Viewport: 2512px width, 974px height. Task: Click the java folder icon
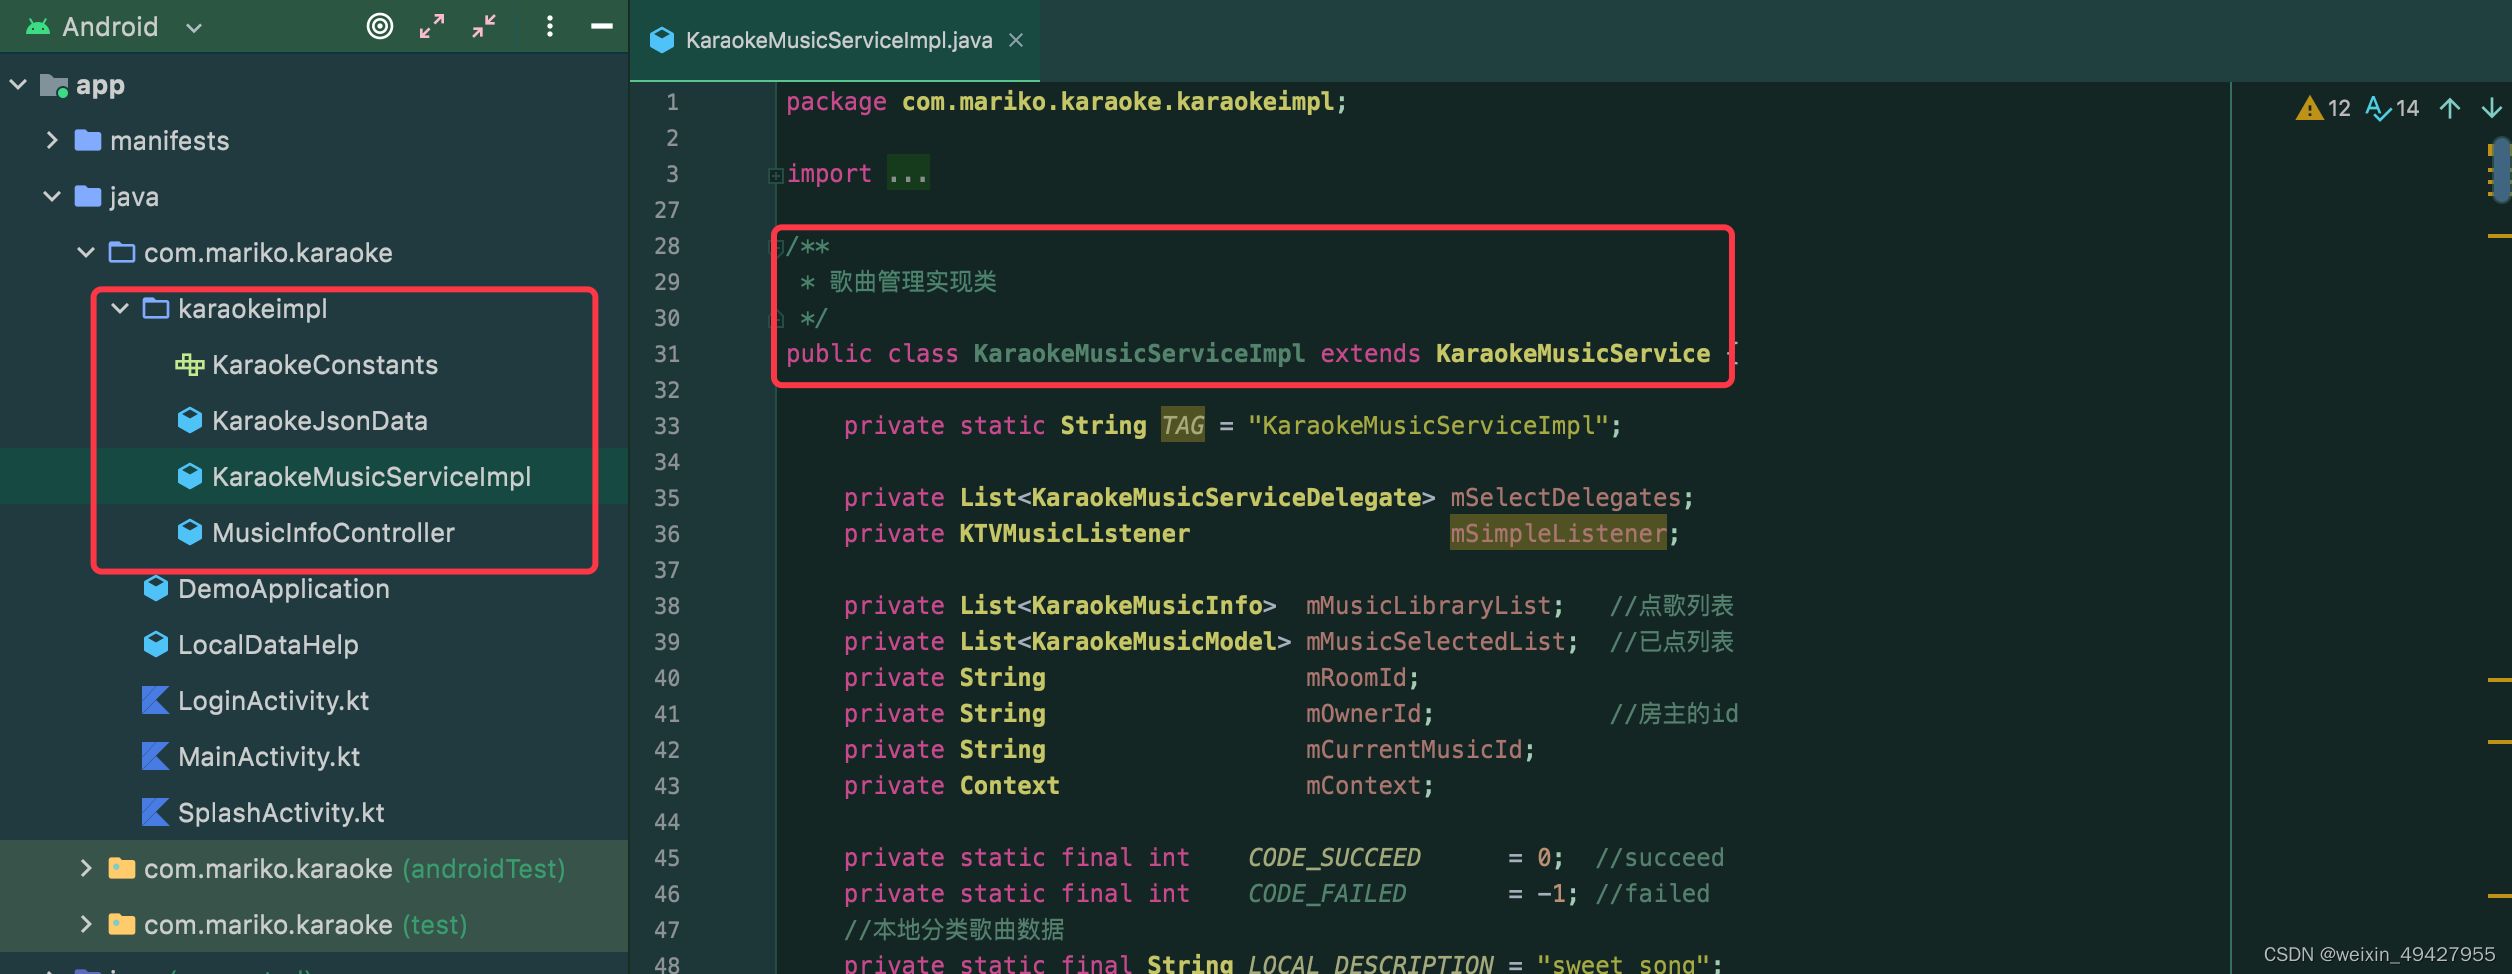tap(88, 197)
